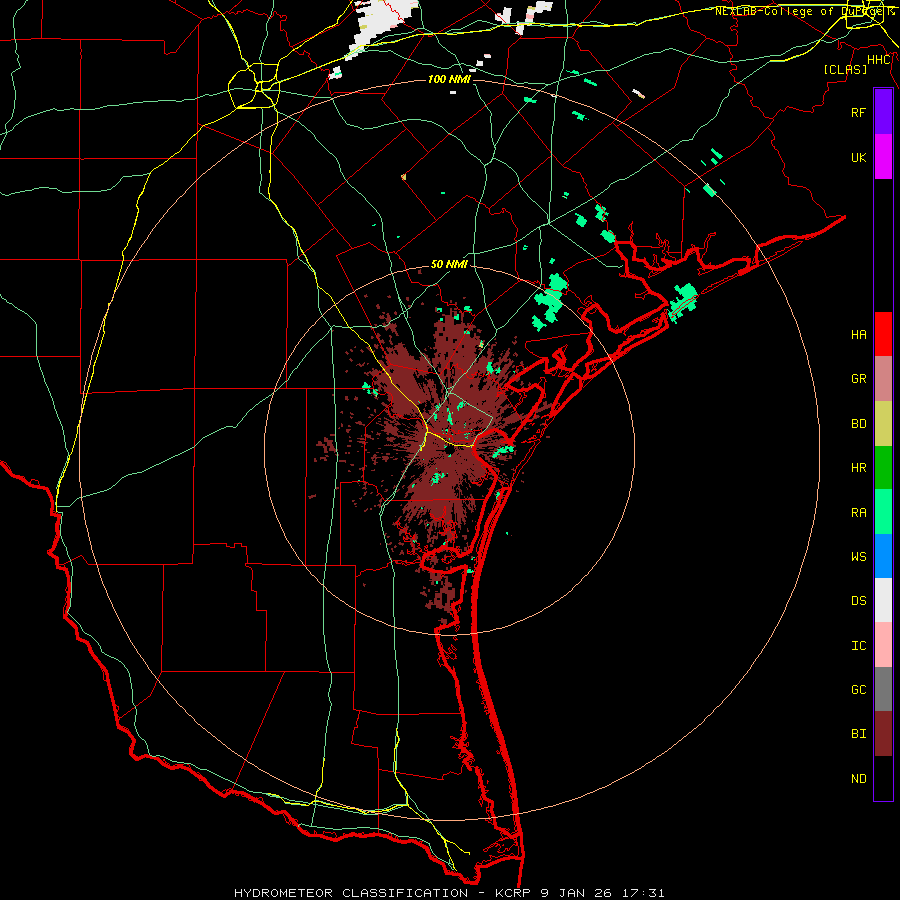
Task: Click the WS legend label
Action: 858,557
